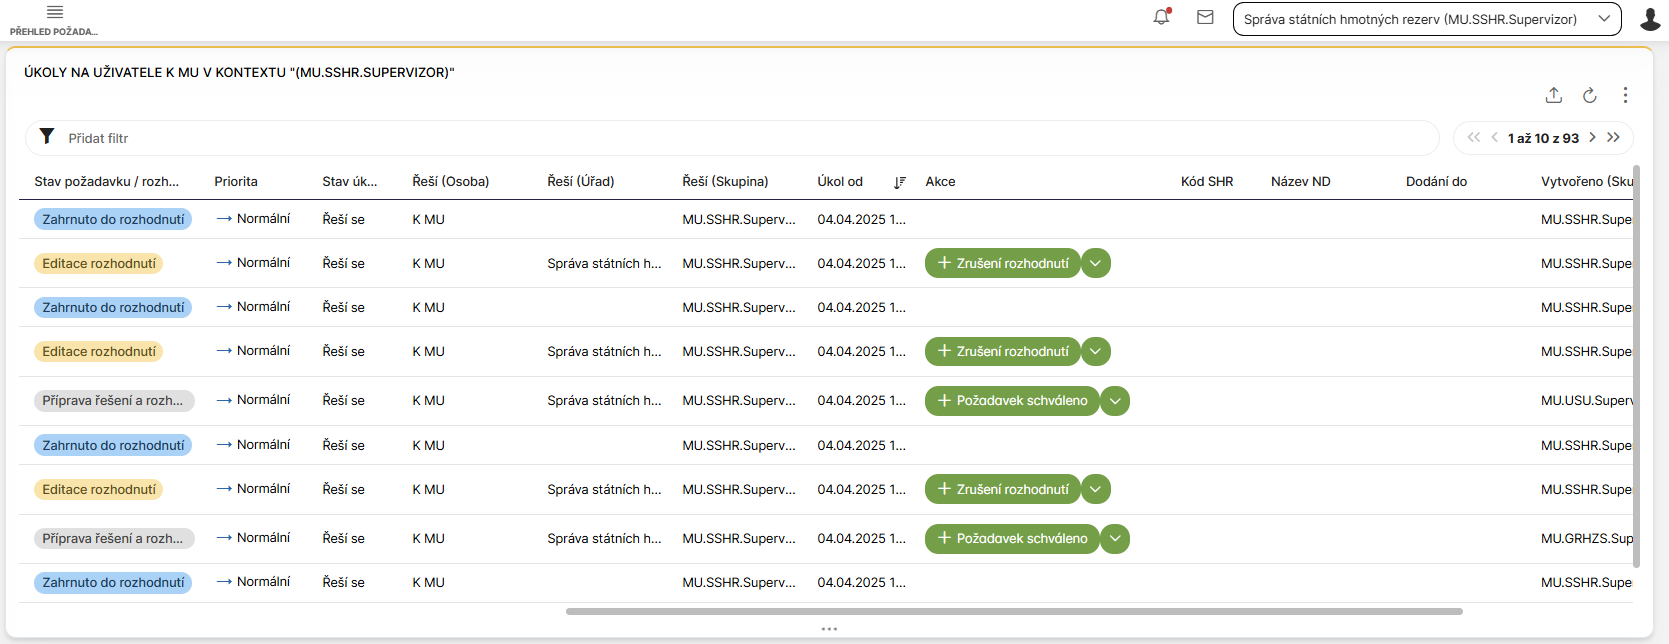Open the messages envelope icon
The width and height of the screenshot is (1669, 644).
click(1205, 17)
